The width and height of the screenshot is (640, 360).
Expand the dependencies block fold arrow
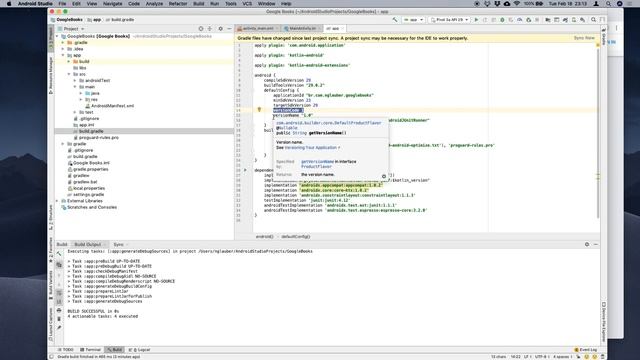click(245, 170)
